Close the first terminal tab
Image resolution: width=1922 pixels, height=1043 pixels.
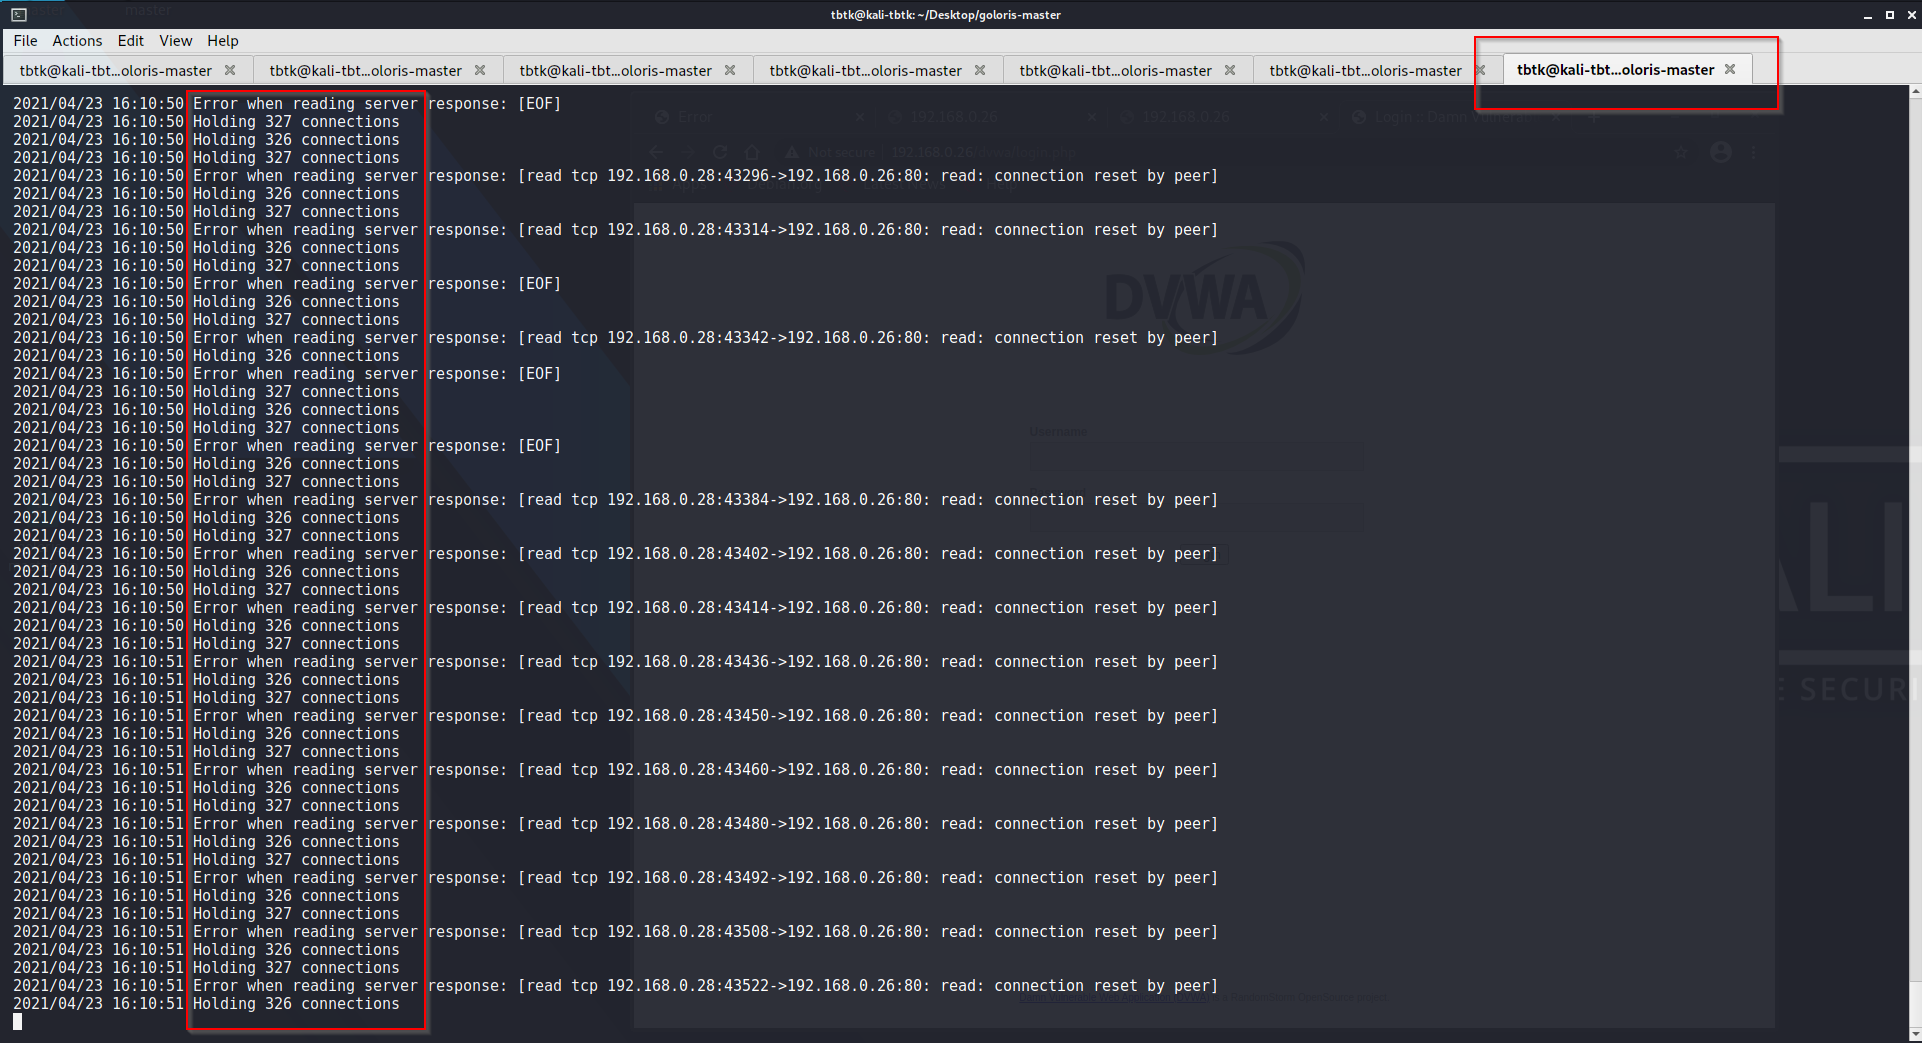[230, 71]
